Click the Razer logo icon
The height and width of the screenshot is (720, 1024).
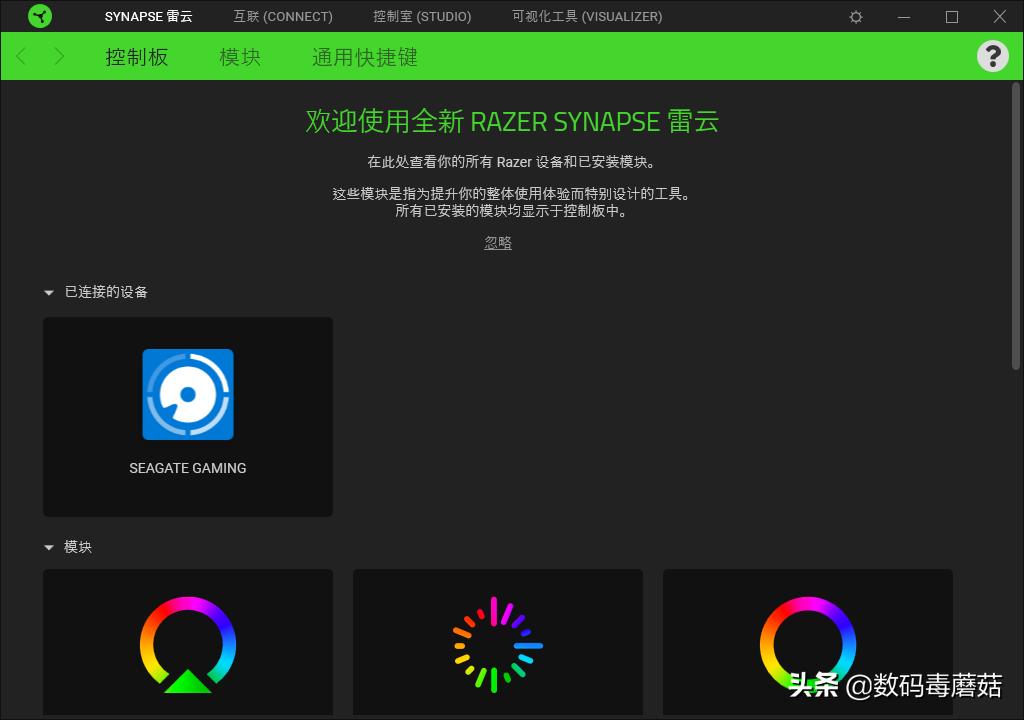[39, 16]
